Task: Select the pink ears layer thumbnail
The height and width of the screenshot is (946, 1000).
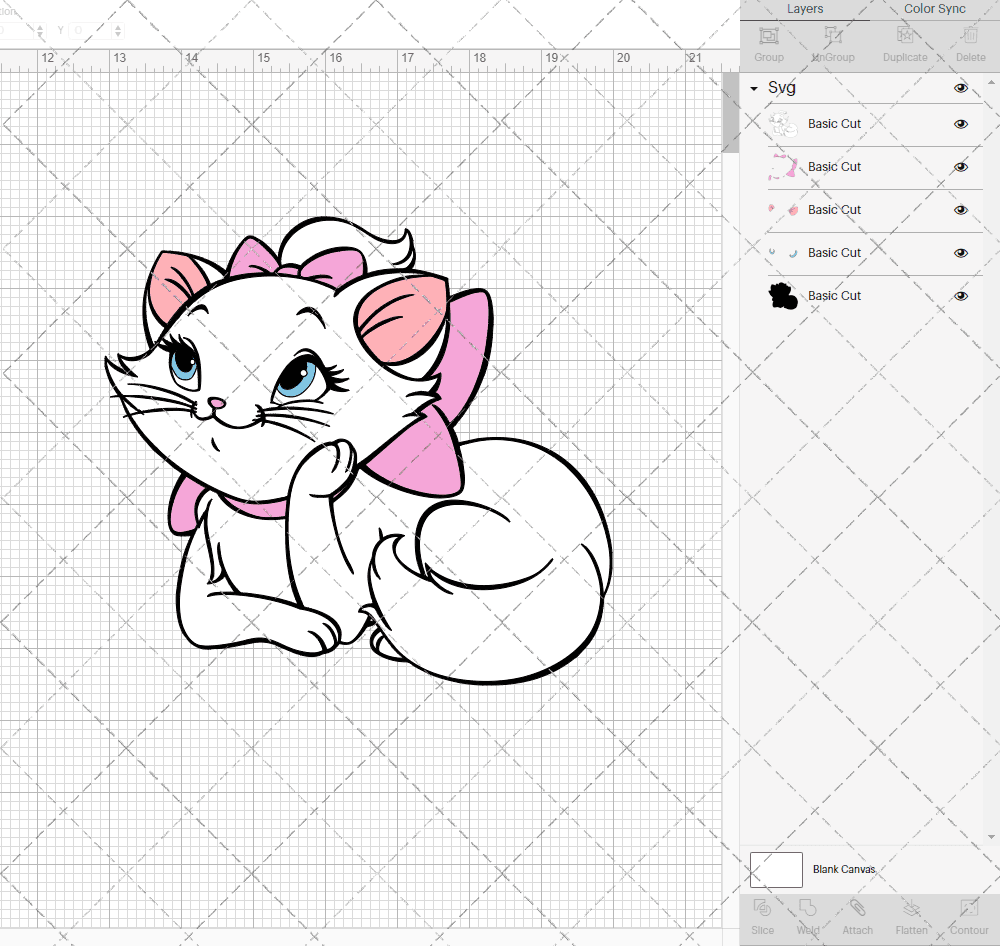Action: (783, 210)
